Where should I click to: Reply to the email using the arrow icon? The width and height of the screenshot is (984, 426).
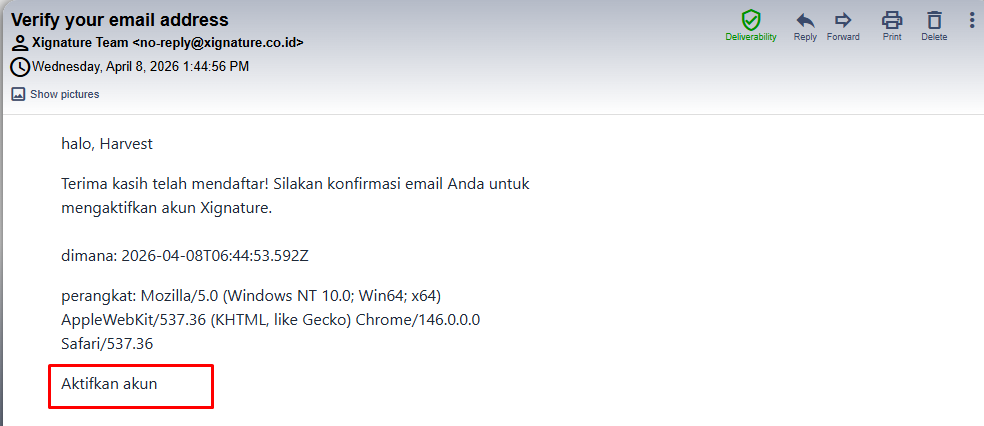point(805,20)
